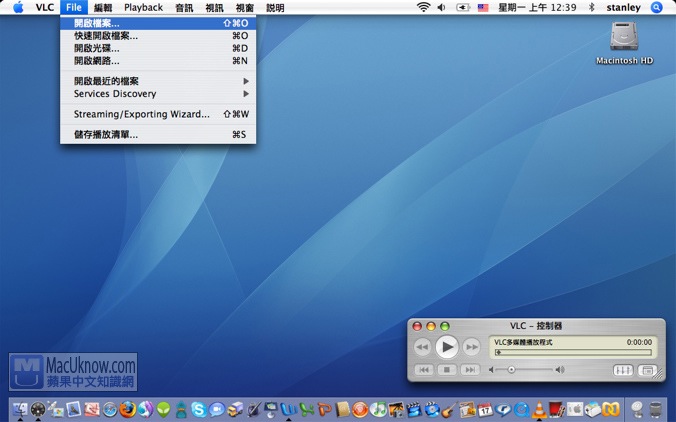
Task: Stop playback in VLC controller
Action: [x=447, y=370]
